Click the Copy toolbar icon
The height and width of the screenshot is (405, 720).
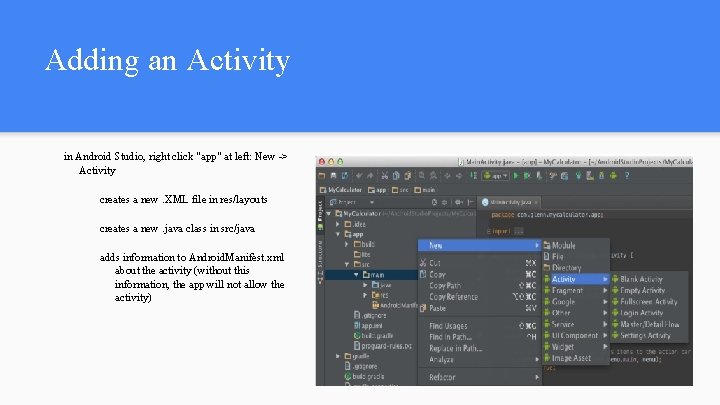coord(396,176)
